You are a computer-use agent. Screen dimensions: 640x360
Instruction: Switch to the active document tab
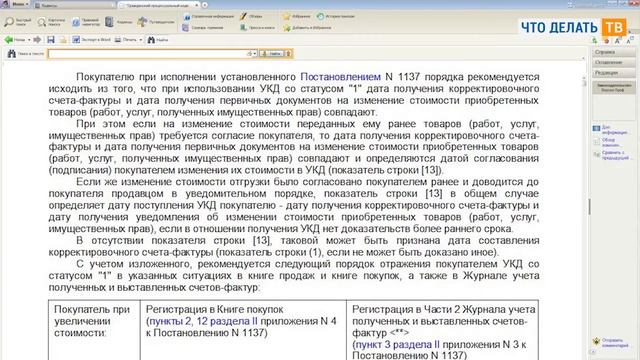(x=157, y=5)
